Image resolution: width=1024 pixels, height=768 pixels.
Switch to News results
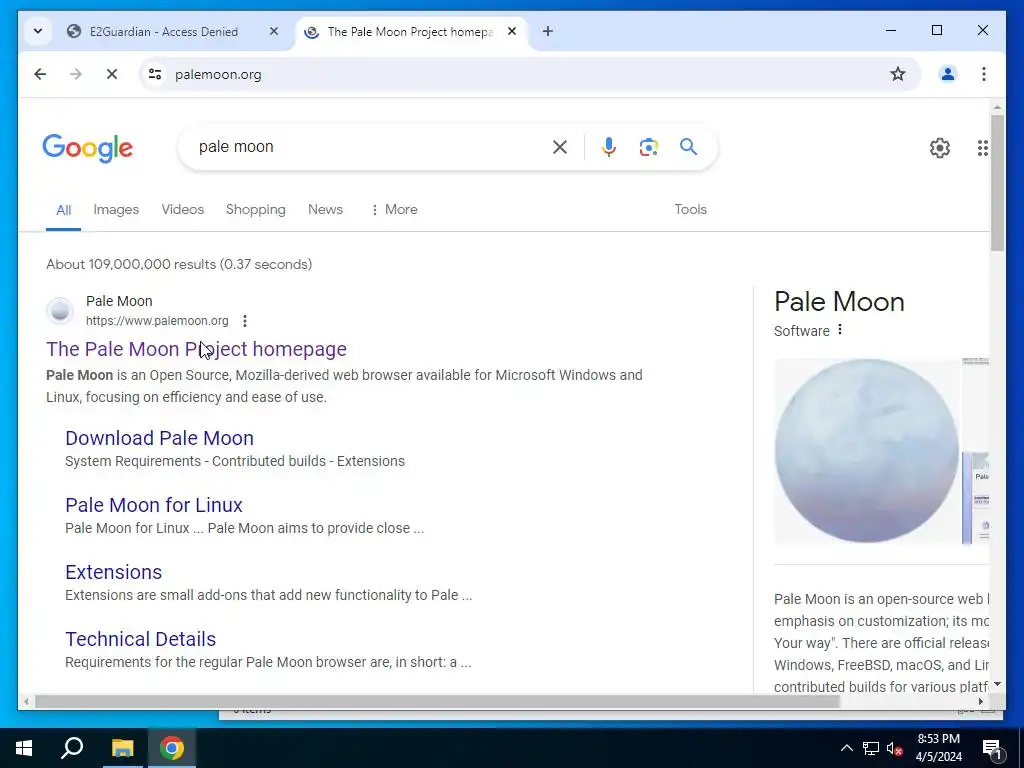[325, 209]
